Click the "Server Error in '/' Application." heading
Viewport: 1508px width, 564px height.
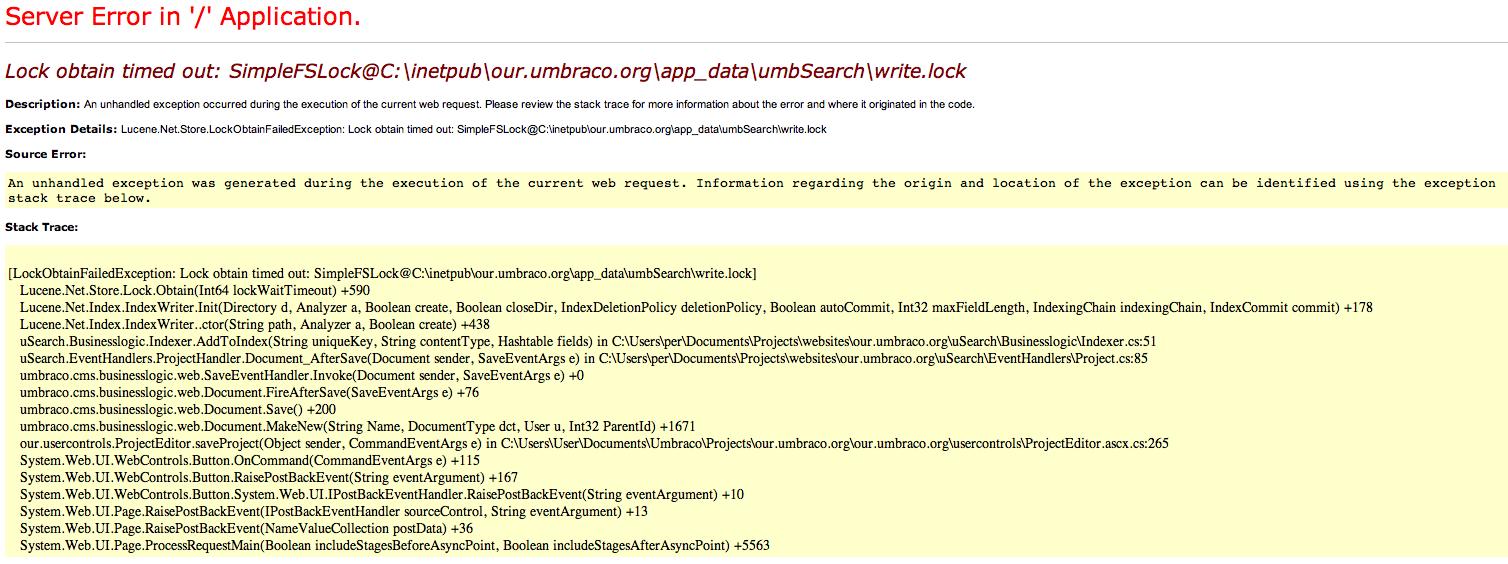[x=183, y=16]
